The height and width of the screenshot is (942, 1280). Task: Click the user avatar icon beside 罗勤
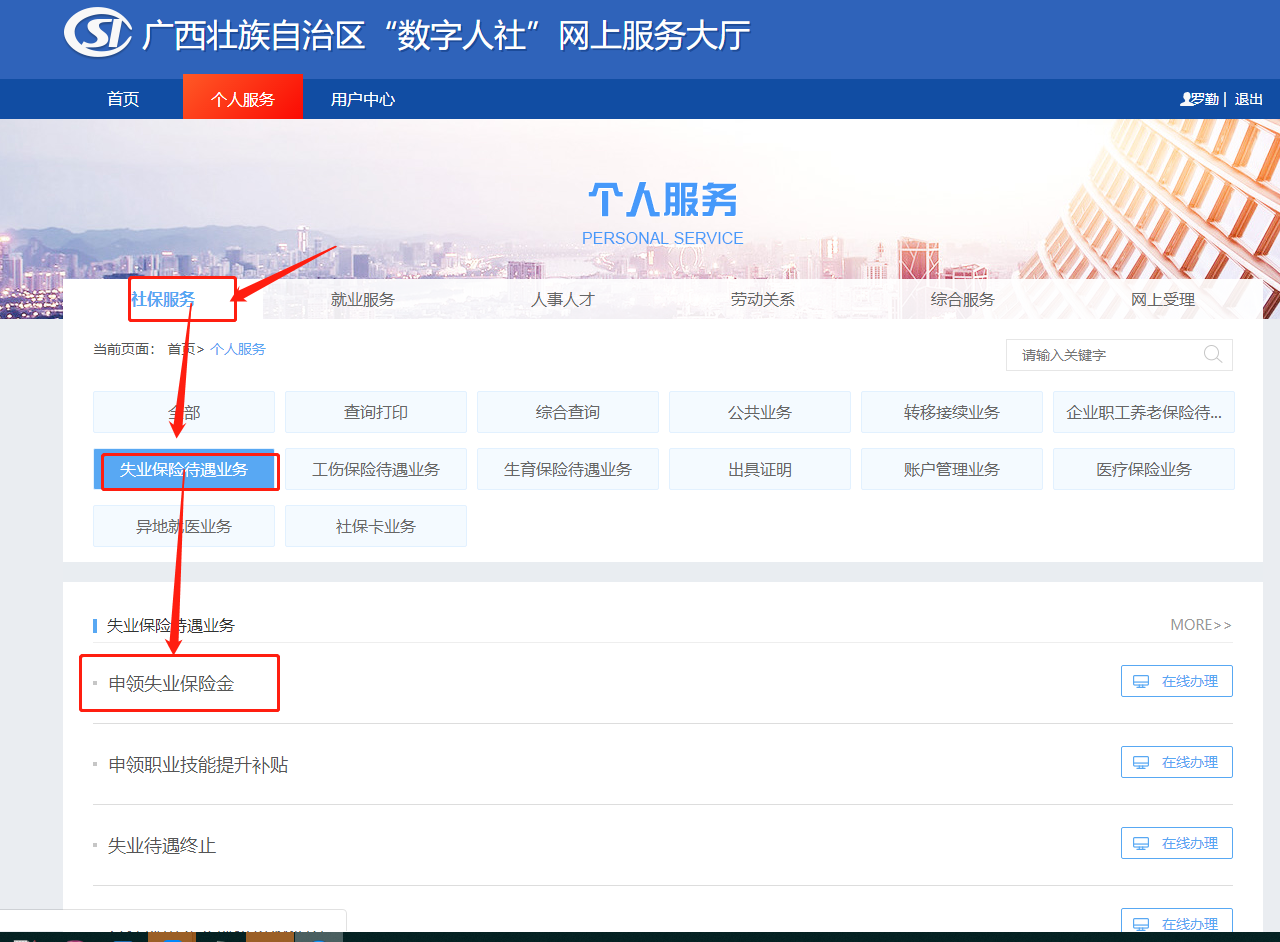pyautogui.click(x=1186, y=99)
